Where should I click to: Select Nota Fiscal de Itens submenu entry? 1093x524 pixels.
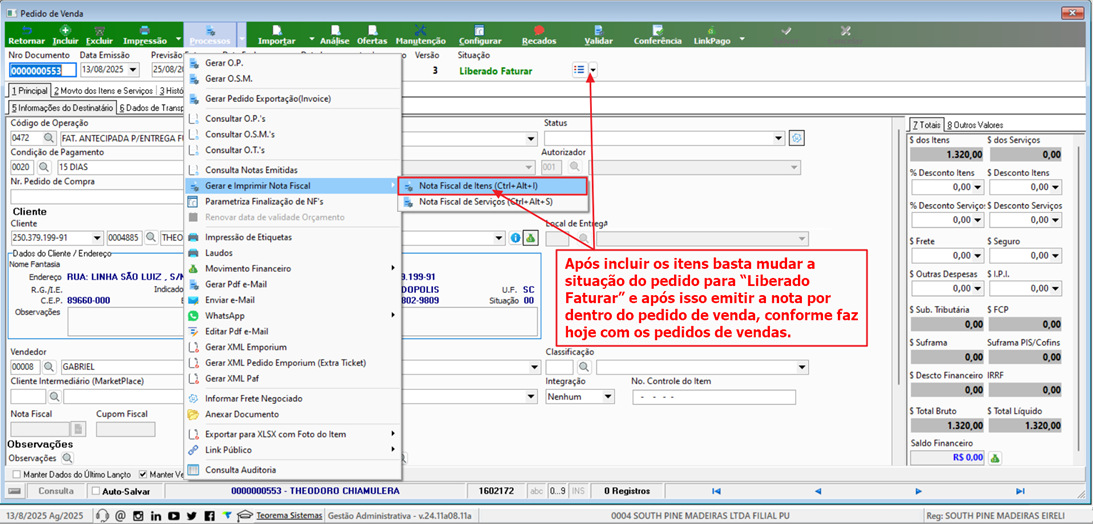(x=492, y=186)
